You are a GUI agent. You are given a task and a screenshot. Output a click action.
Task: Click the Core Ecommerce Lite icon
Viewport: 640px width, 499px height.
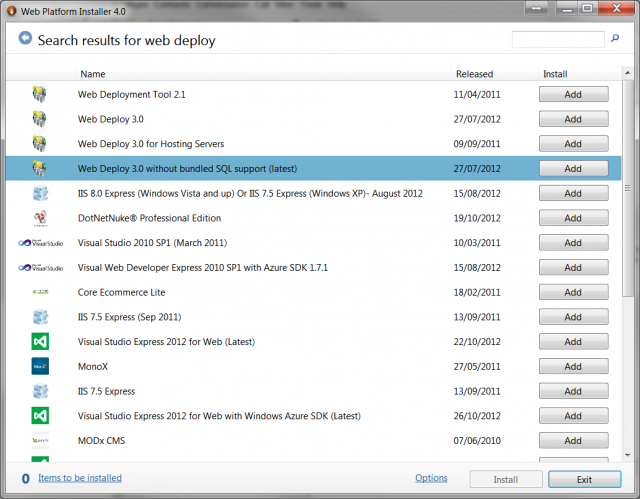40,292
